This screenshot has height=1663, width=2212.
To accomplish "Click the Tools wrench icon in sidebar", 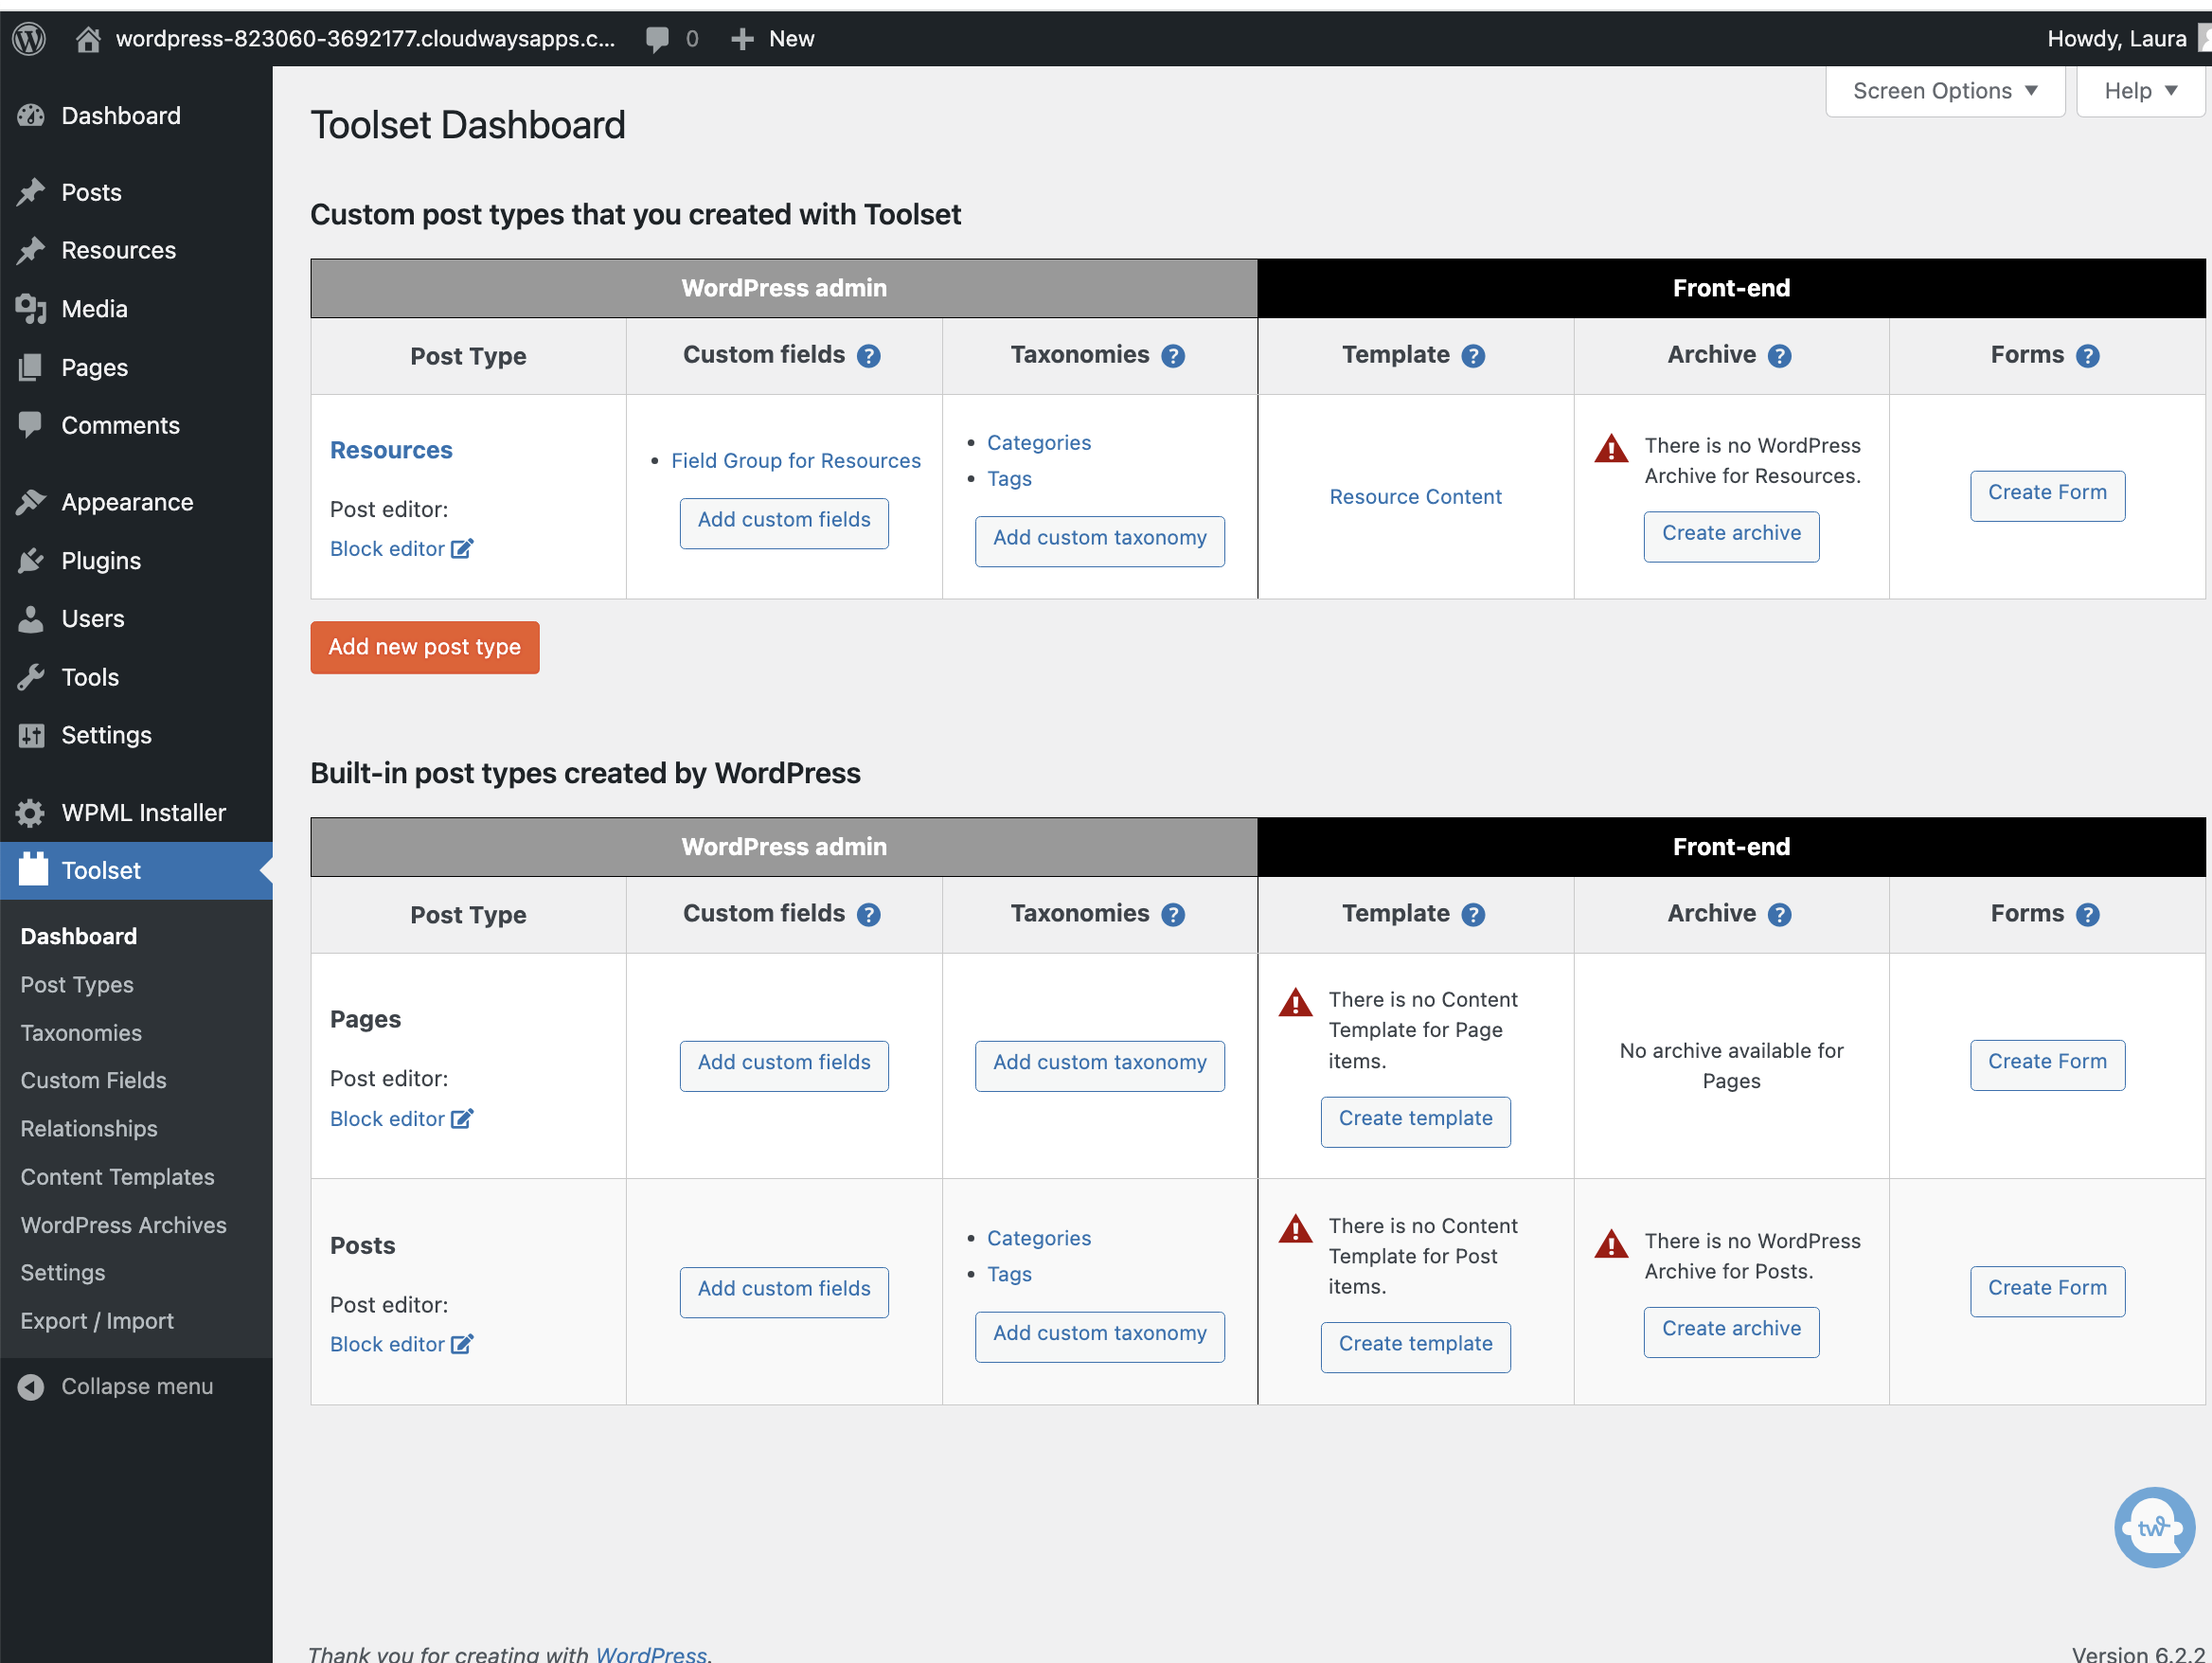I will [31, 678].
